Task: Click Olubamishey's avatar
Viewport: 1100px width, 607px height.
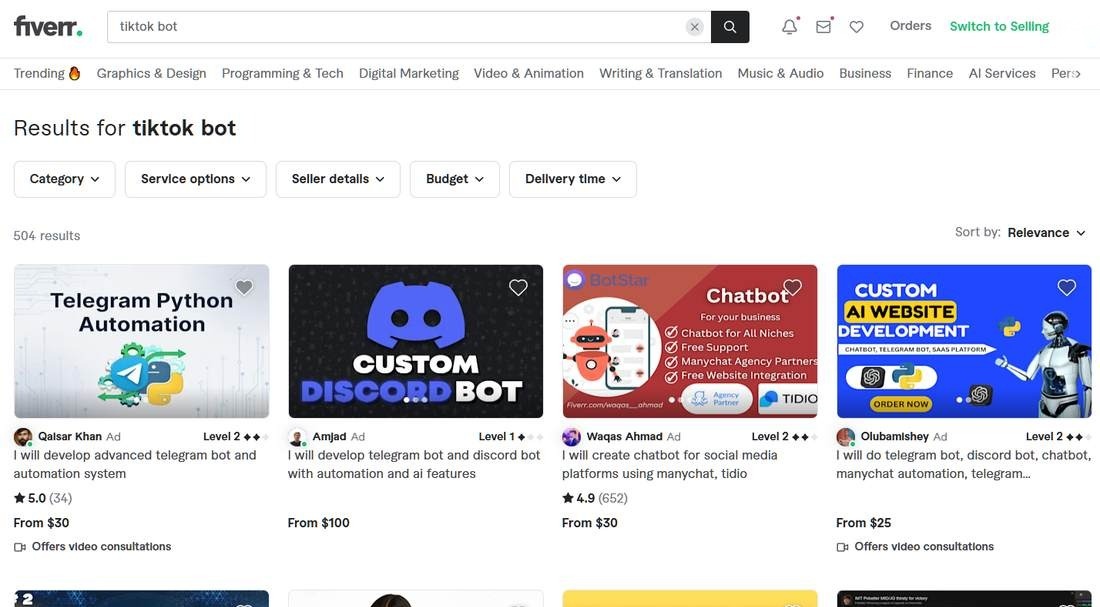Action: [x=845, y=437]
